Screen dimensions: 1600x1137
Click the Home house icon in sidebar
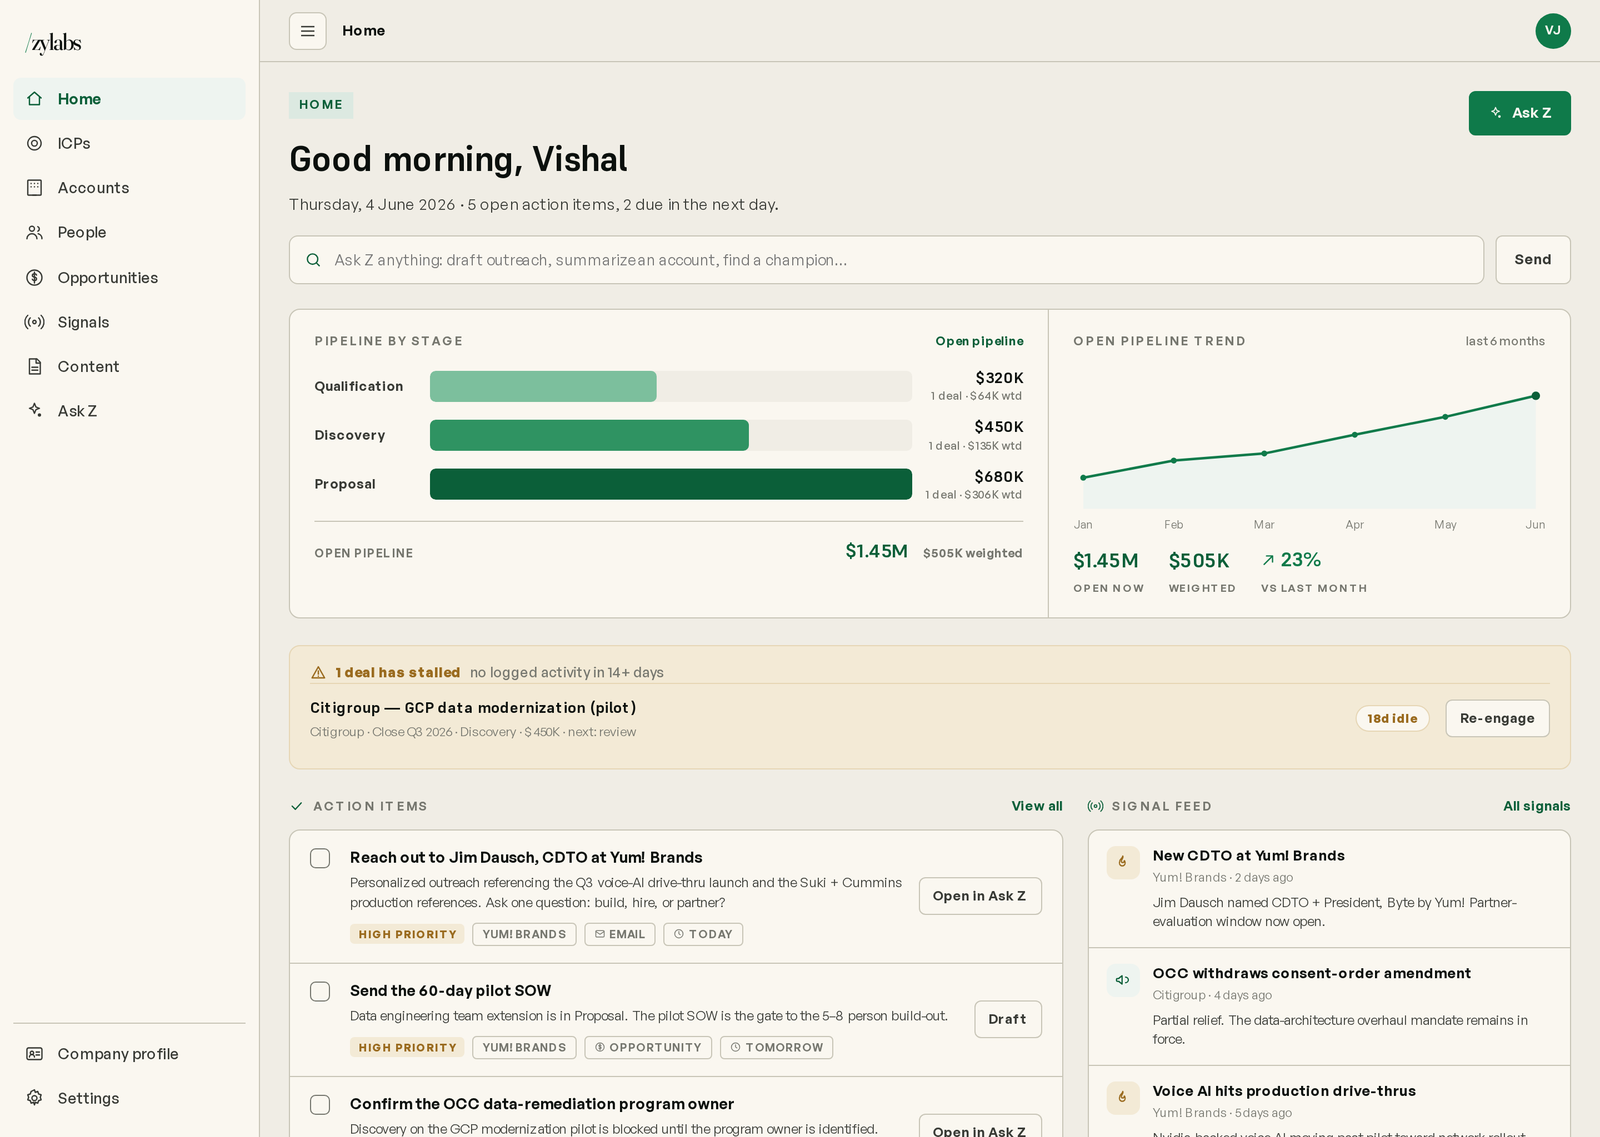[x=35, y=99]
